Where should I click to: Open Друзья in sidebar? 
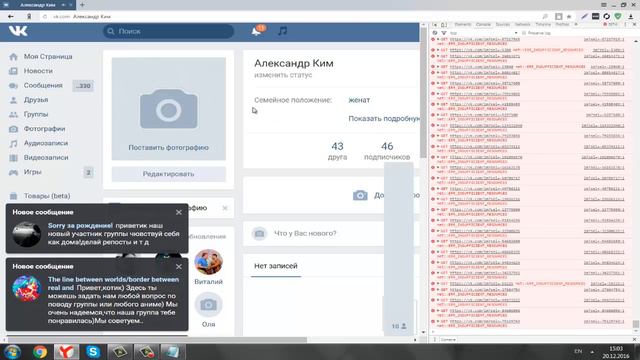(36, 100)
